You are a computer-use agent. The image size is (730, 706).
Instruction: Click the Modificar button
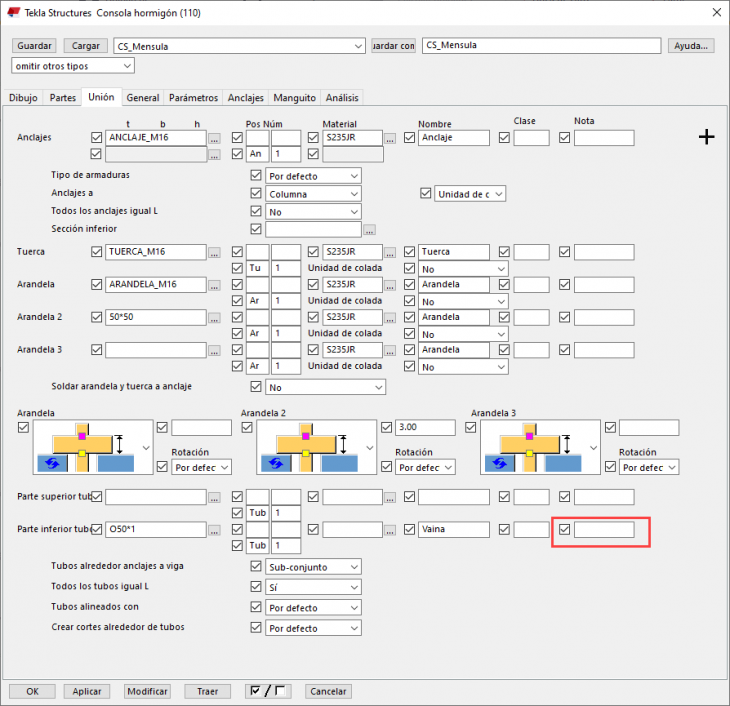pyautogui.click(x=147, y=691)
